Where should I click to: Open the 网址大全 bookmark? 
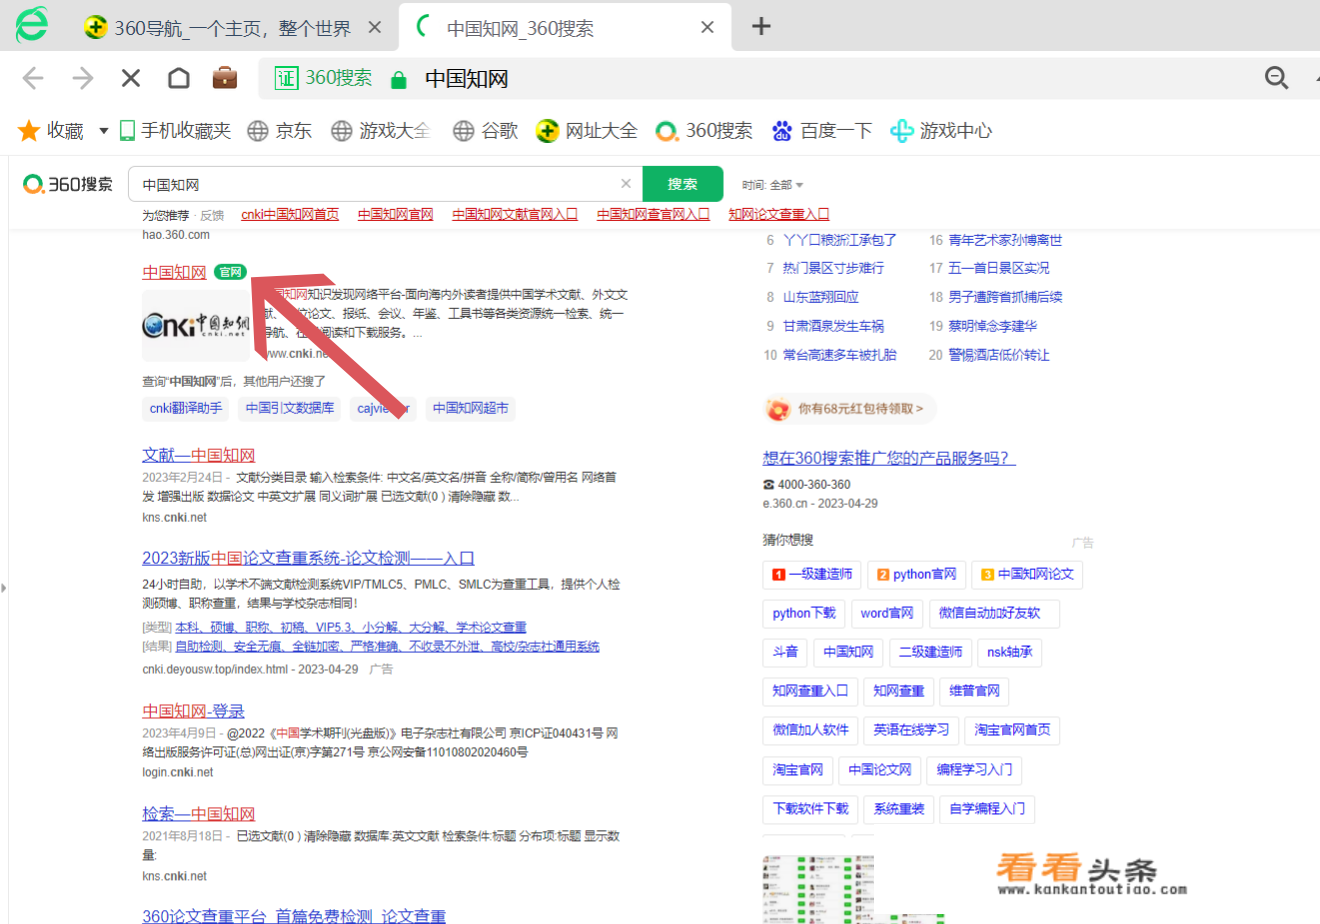[586, 130]
